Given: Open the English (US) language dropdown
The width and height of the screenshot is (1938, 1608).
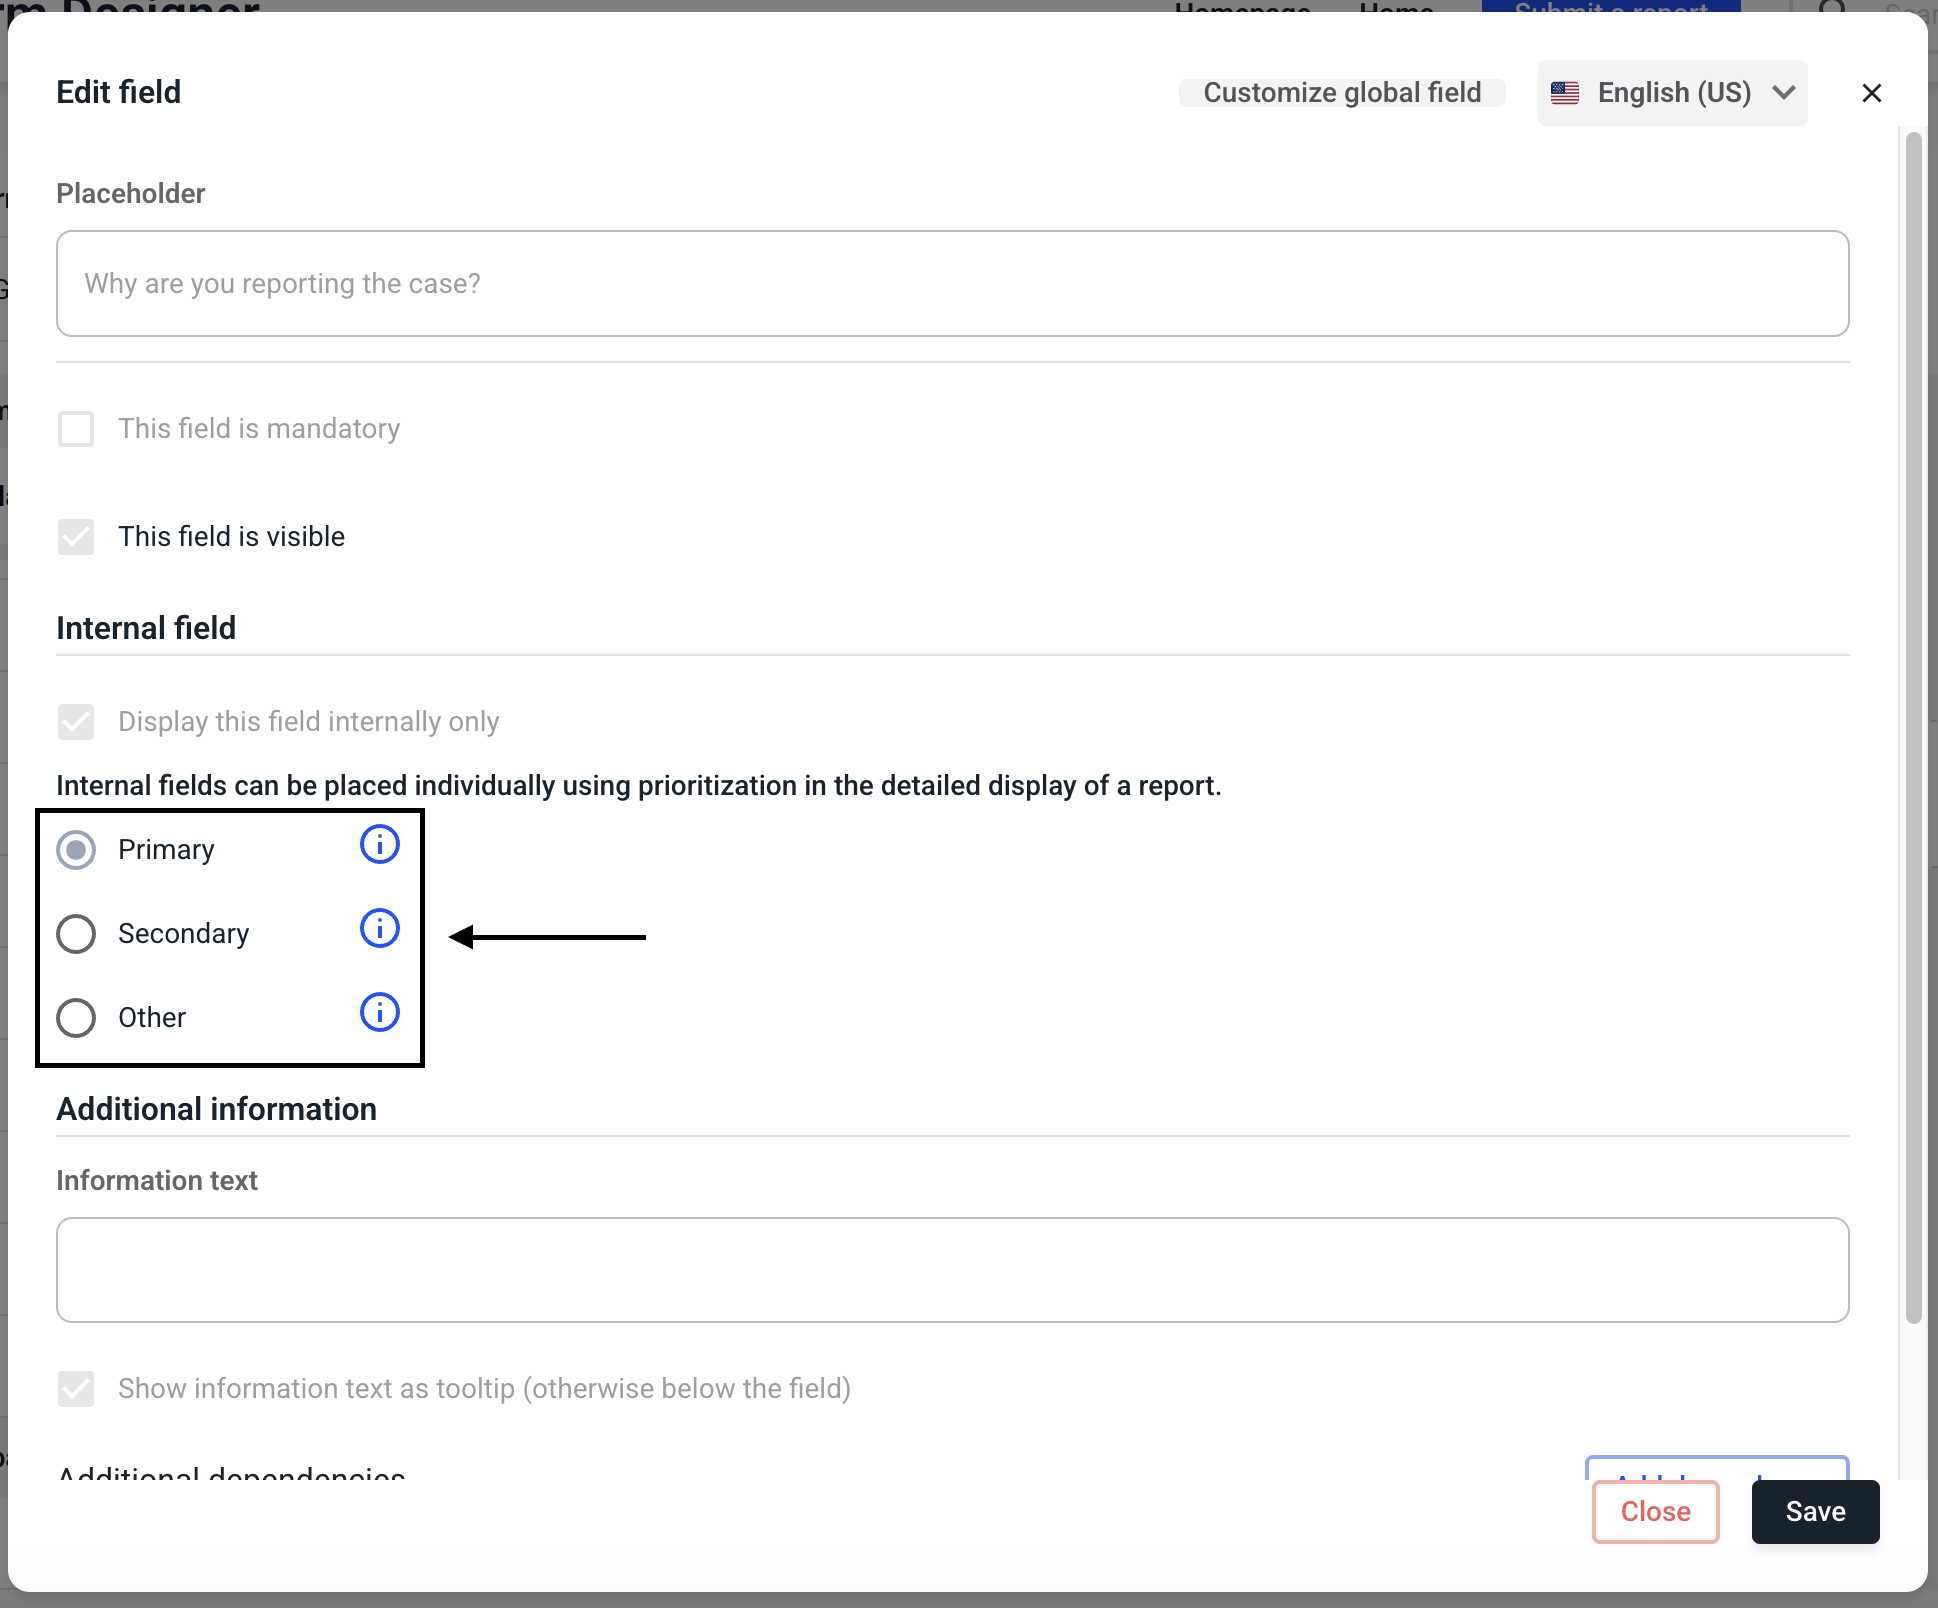Looking at the screenshot, I should click(x=1672, y=93).
